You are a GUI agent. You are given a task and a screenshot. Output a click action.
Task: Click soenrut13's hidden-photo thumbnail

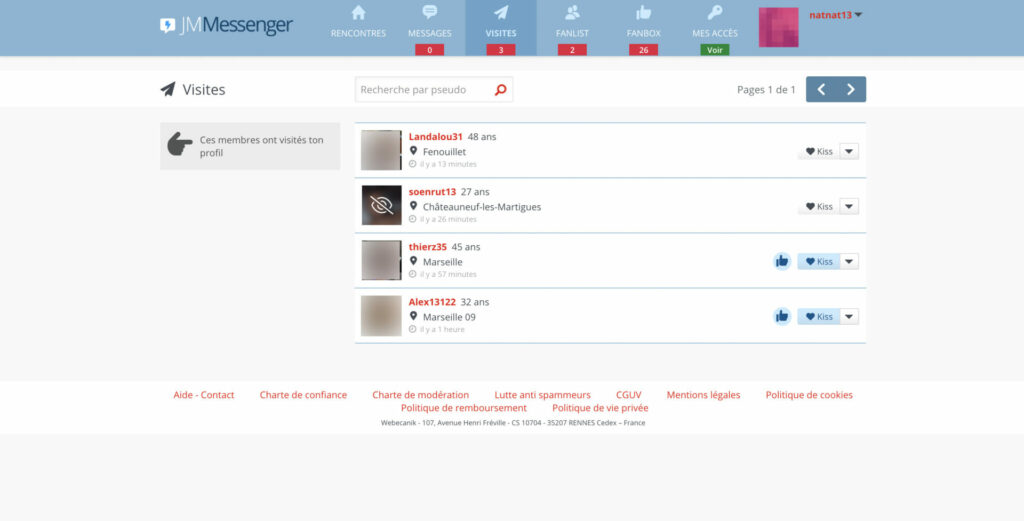coord(381,205)
